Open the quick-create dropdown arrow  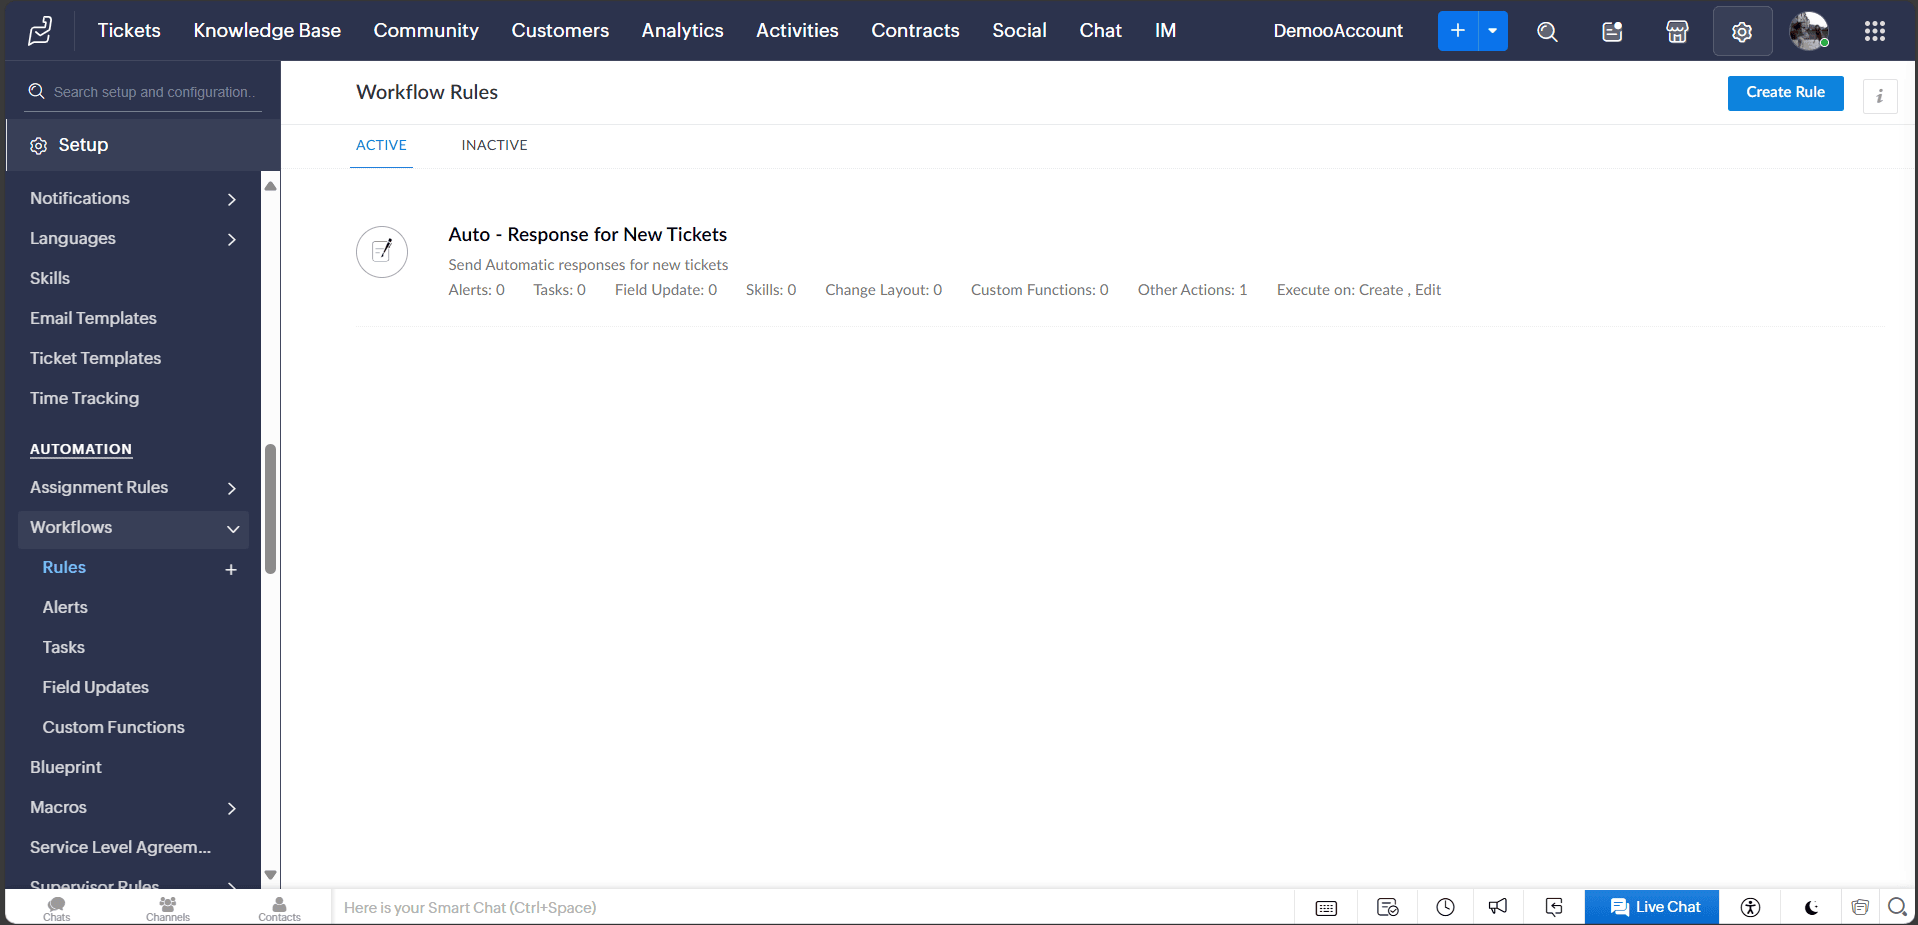click(x=1493, y=31)
